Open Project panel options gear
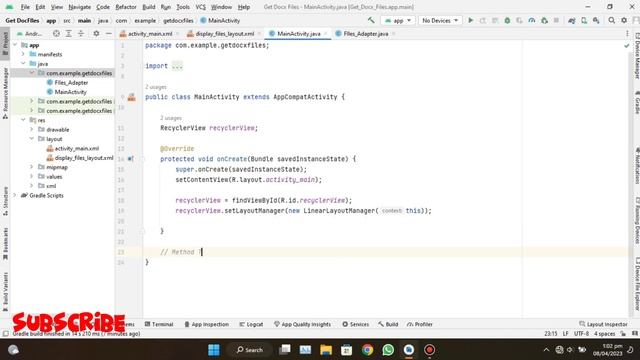 (96, 33)
